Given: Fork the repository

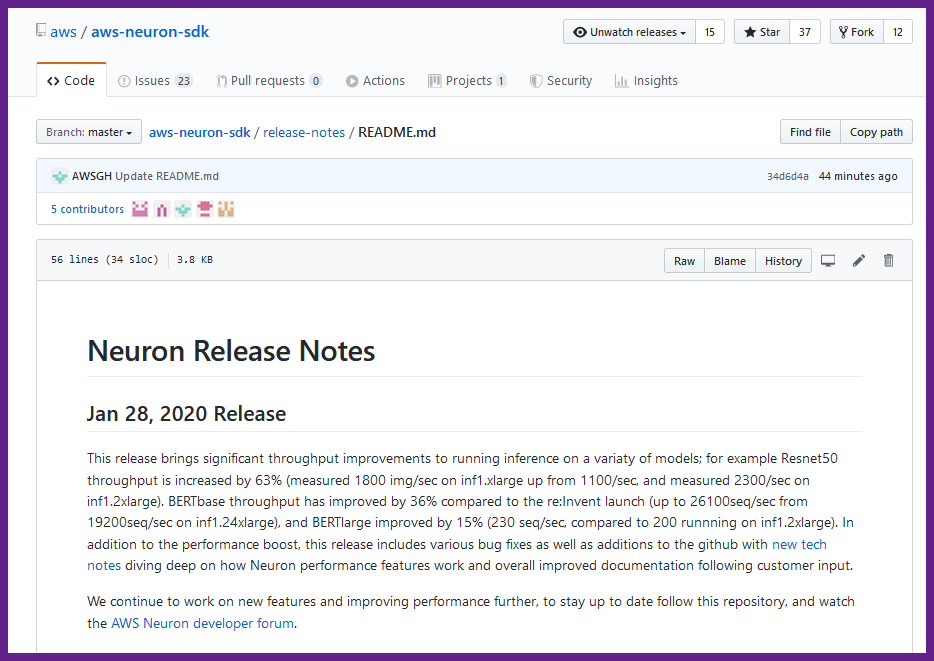Looking at the screenshot, I should click(857, 32).
